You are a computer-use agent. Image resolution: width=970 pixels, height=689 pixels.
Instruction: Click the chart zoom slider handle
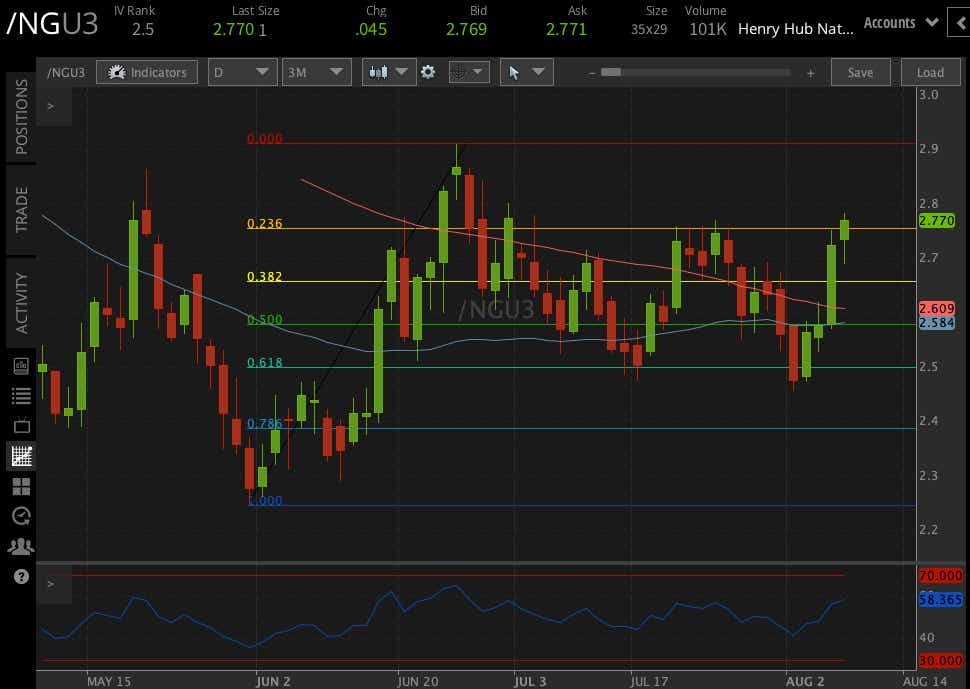[611, 72]
